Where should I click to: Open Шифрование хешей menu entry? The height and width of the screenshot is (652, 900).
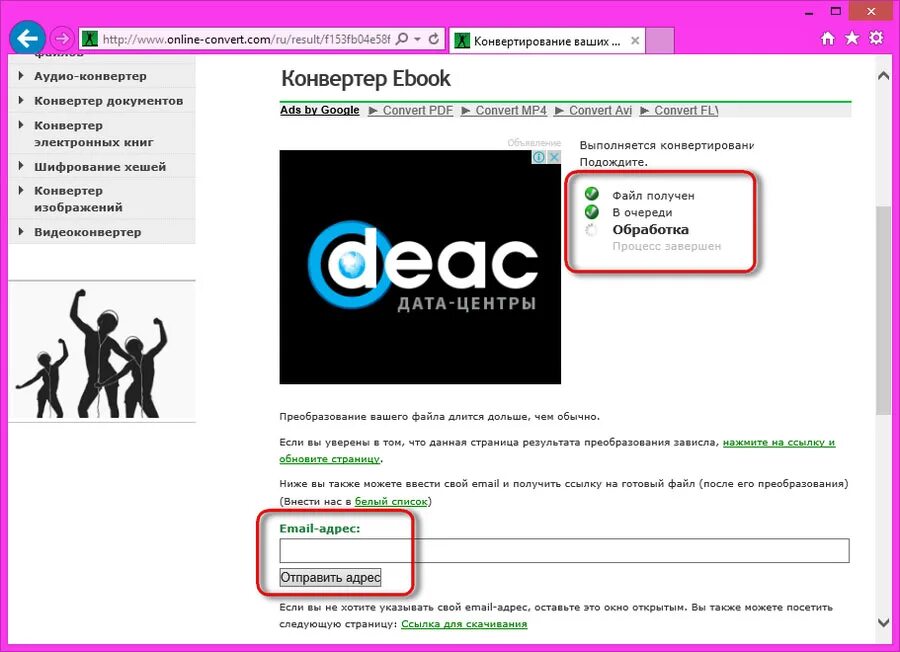coord(100,166)
